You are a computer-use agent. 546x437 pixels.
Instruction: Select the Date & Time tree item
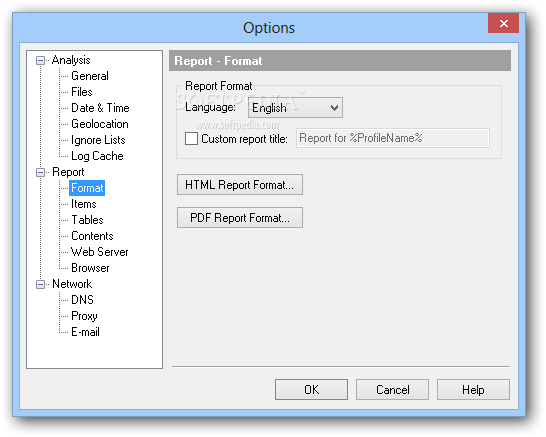(100, 108)
